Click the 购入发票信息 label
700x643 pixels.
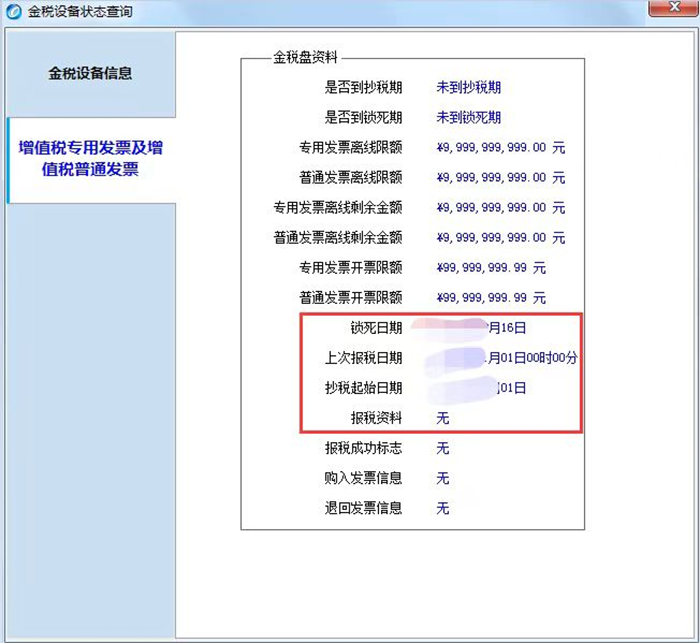pyautogui.click(x=363, y=478)
